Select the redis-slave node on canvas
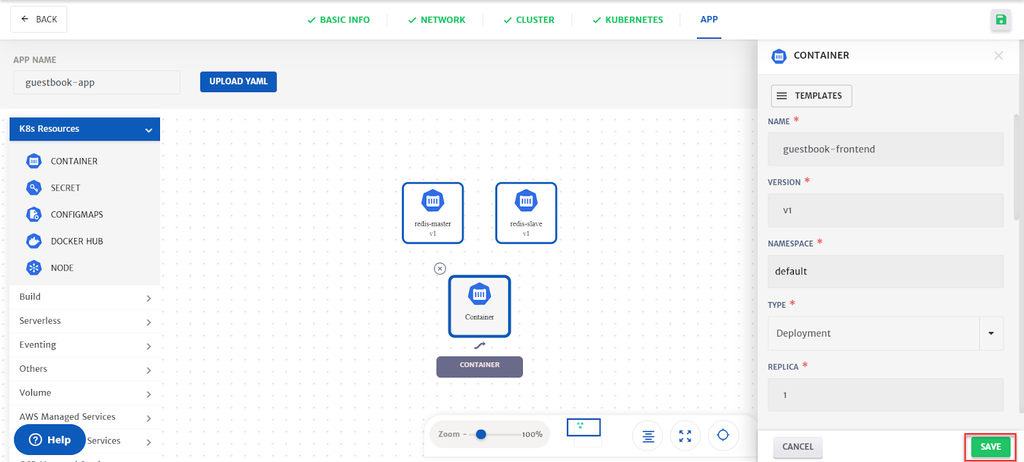Viewport: 1024px width, 462px height. point(526,213)
